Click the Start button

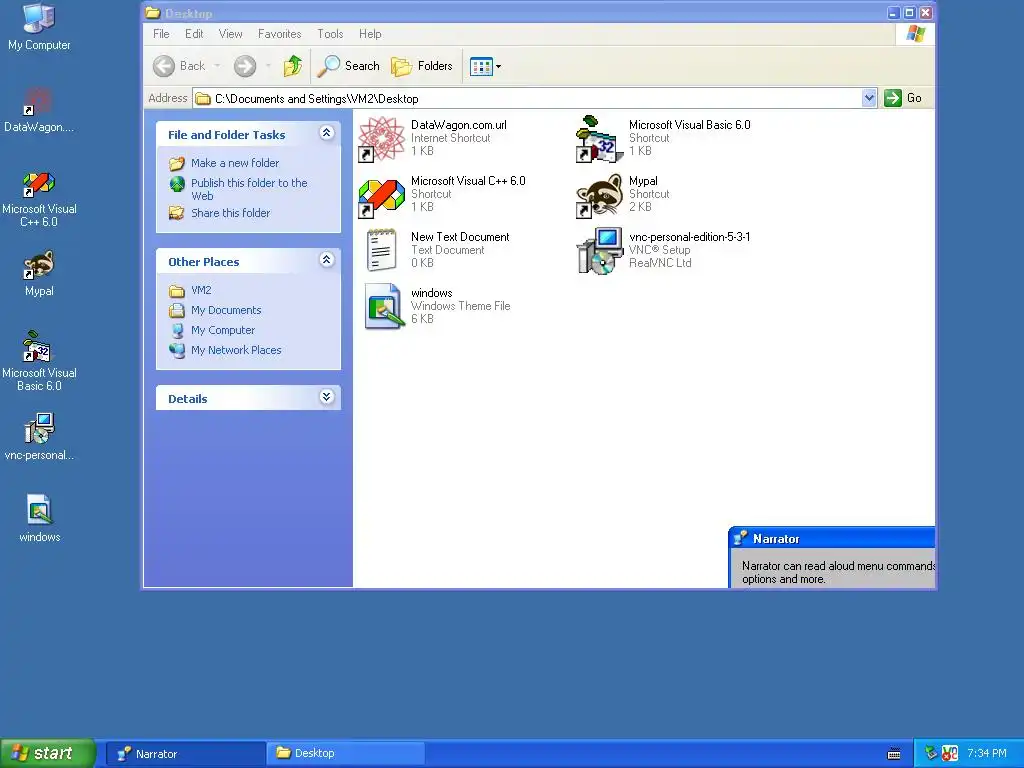[48, 754]
